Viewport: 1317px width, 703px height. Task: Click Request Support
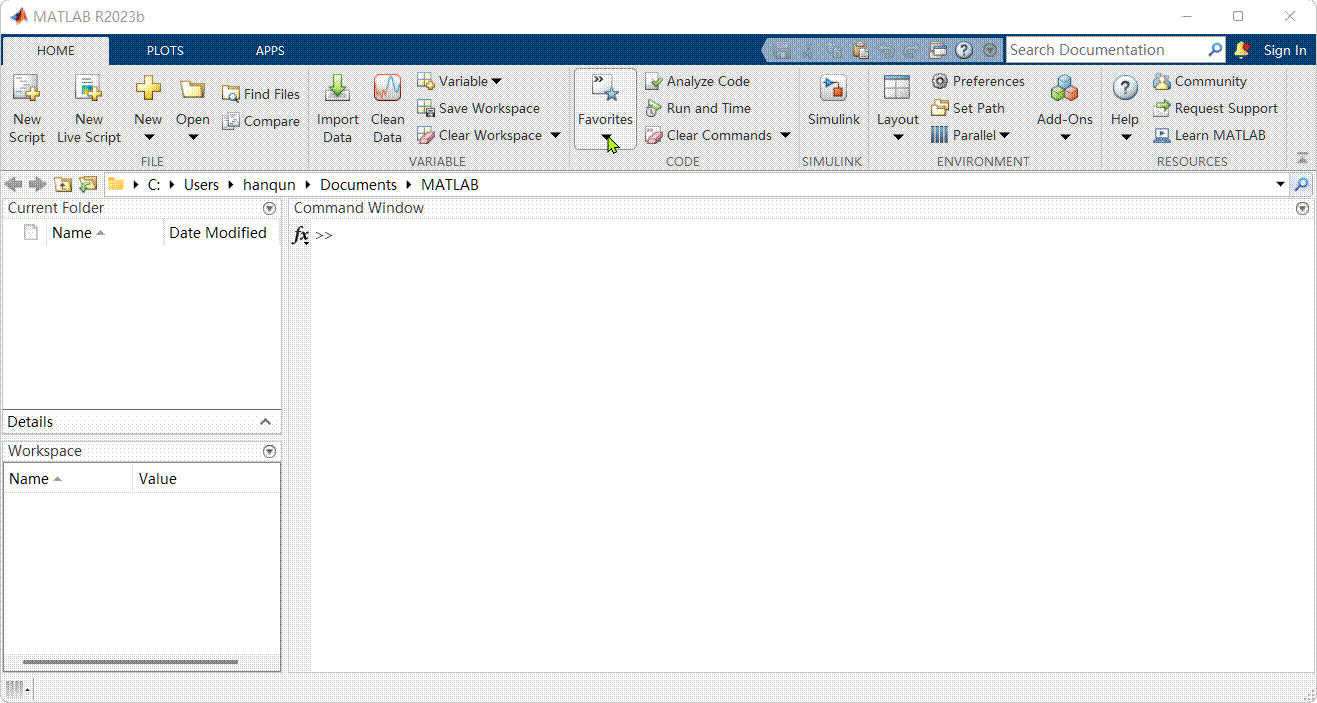[x=1215, y=108]
